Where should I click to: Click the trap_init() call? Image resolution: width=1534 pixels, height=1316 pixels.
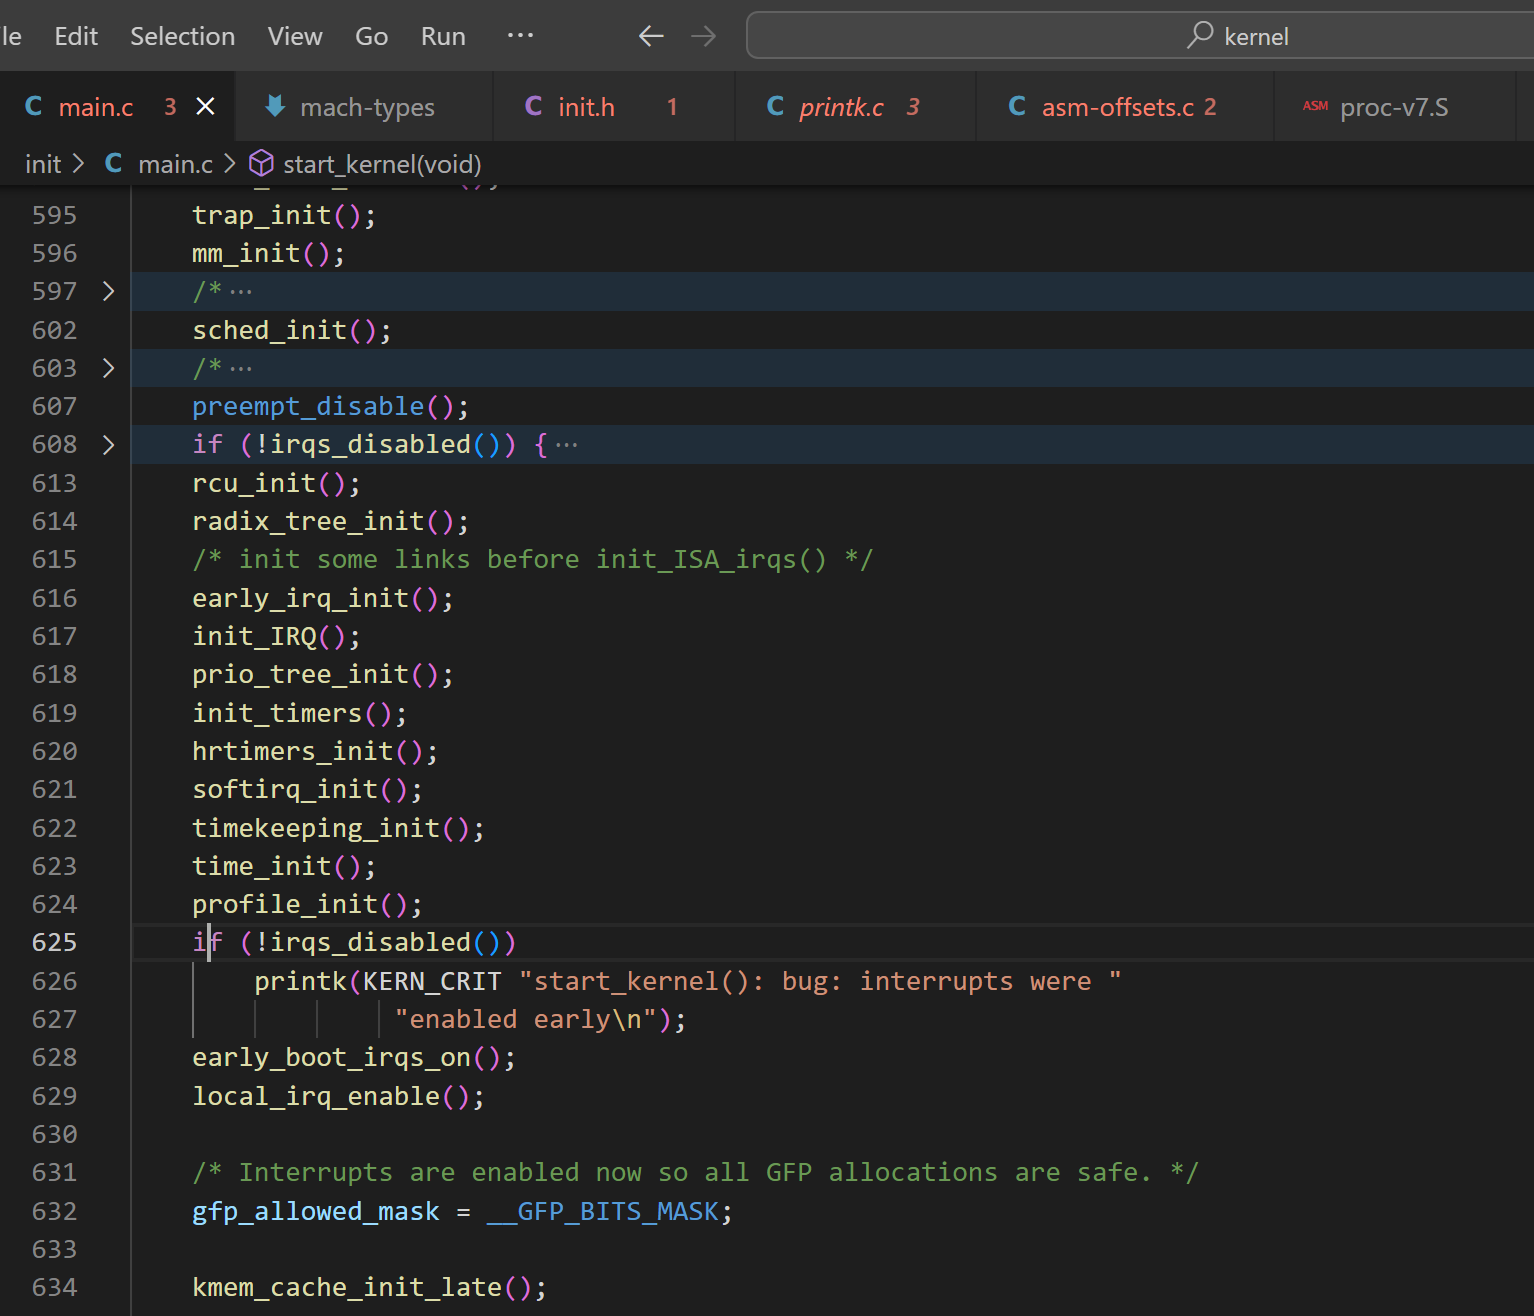(284, 215)
